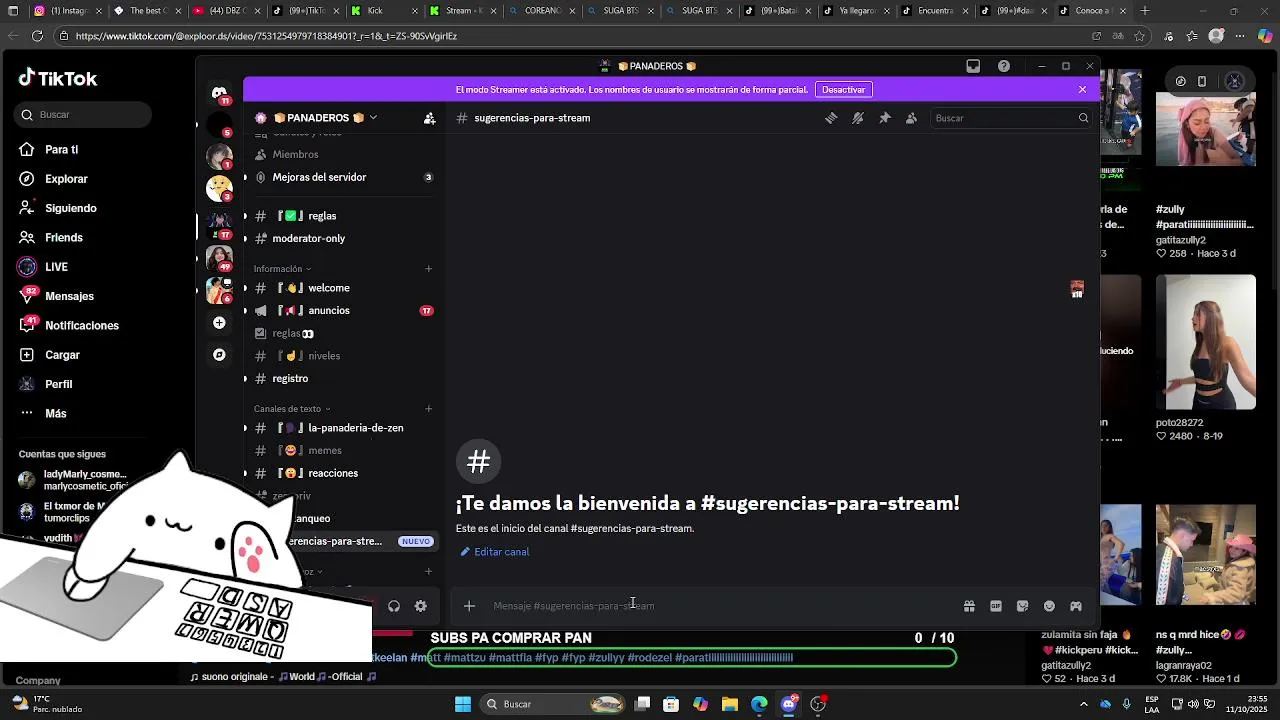Select la-panaderia-de-zen channel
Screen dimensions: 1280x720
[x=344, y=428]
